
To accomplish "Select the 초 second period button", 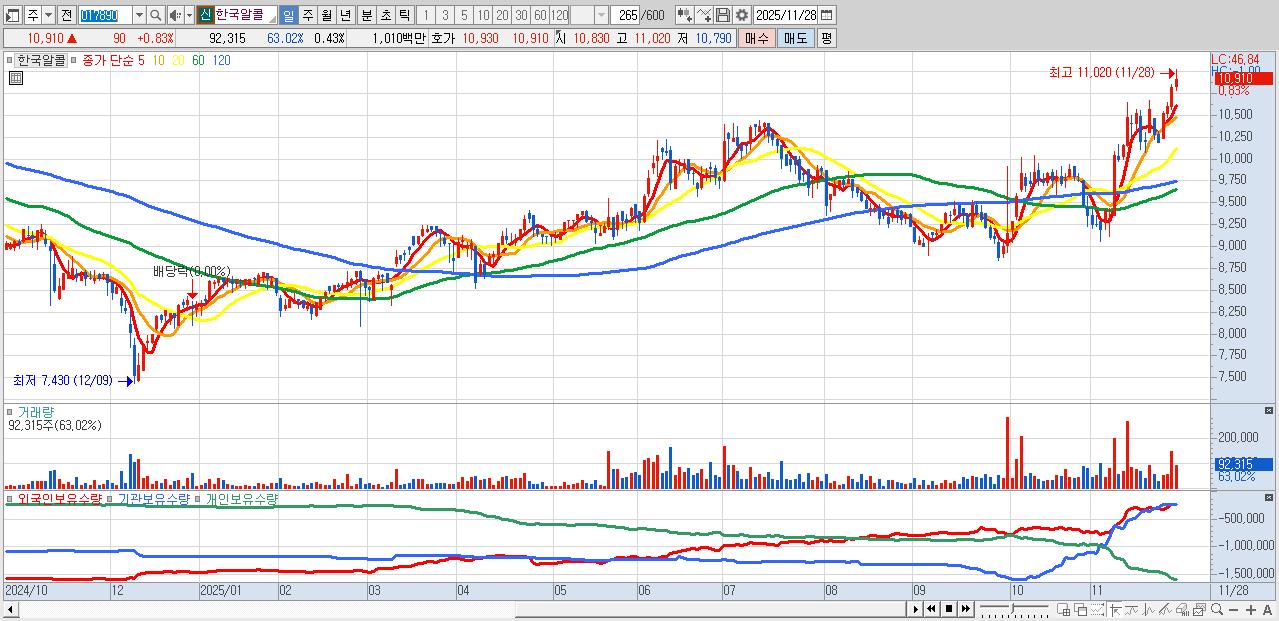I will (x=385, y=15).
